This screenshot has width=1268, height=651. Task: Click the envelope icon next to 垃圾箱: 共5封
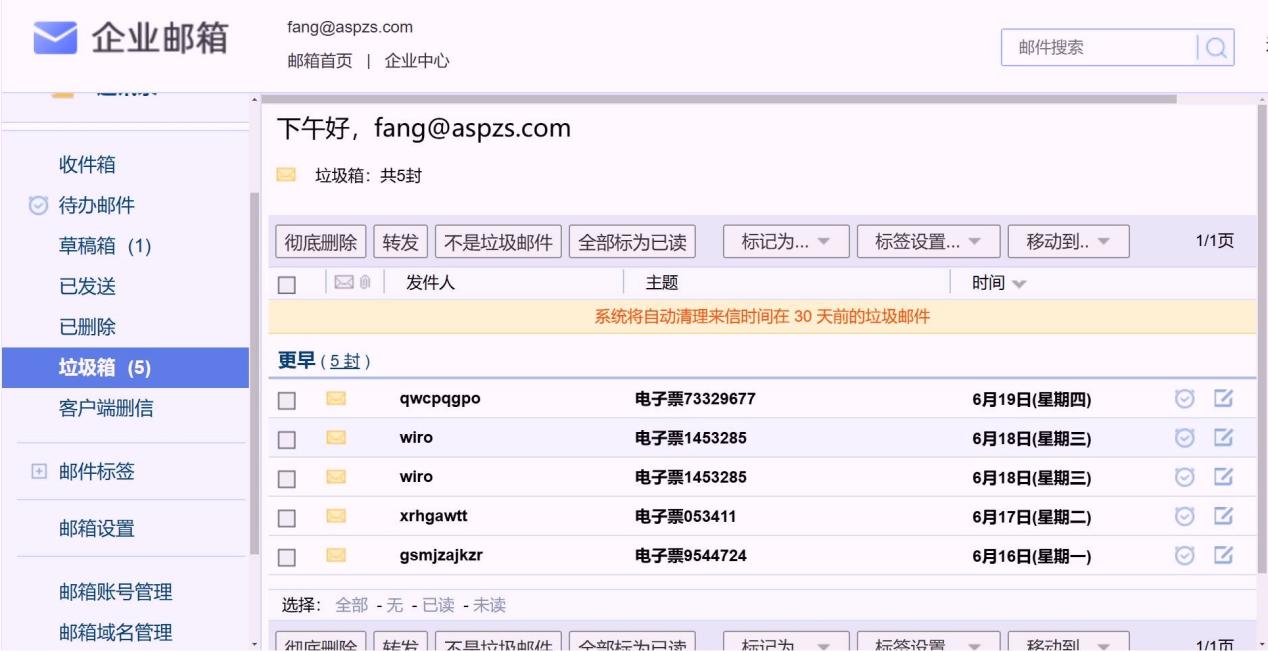pyautogui.click(x=286, y=176)
